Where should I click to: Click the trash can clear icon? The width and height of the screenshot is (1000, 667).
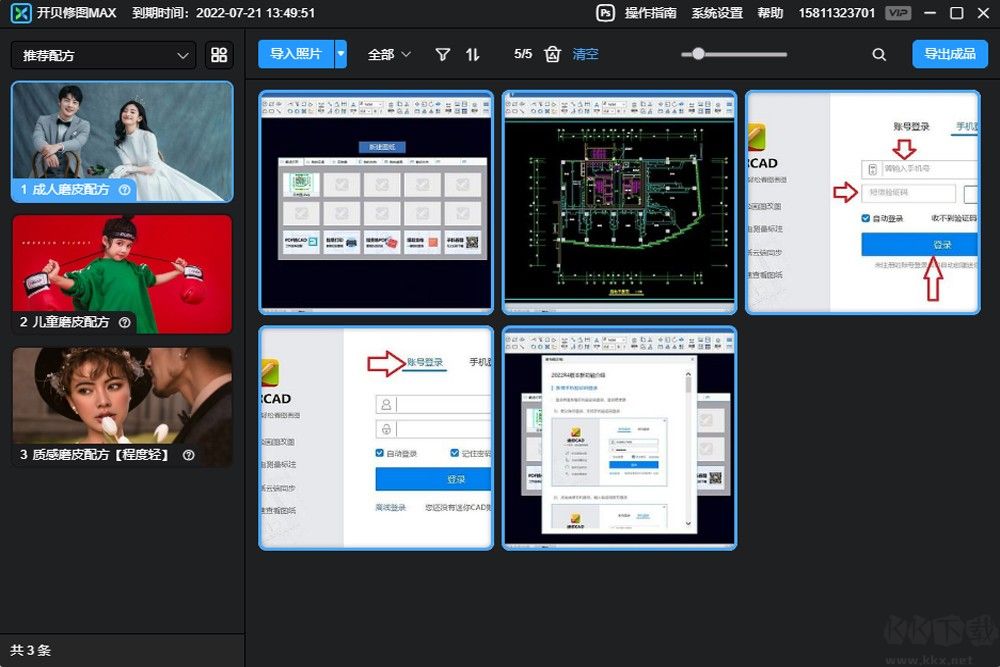(553, 55)
